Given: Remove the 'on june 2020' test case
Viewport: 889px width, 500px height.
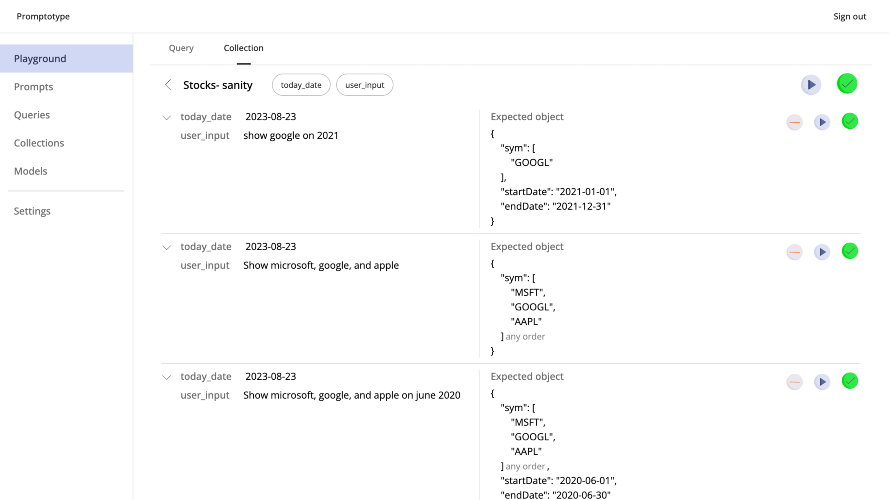Looking at the screenshot, I should pyautogui.click(x=794, y=382).
